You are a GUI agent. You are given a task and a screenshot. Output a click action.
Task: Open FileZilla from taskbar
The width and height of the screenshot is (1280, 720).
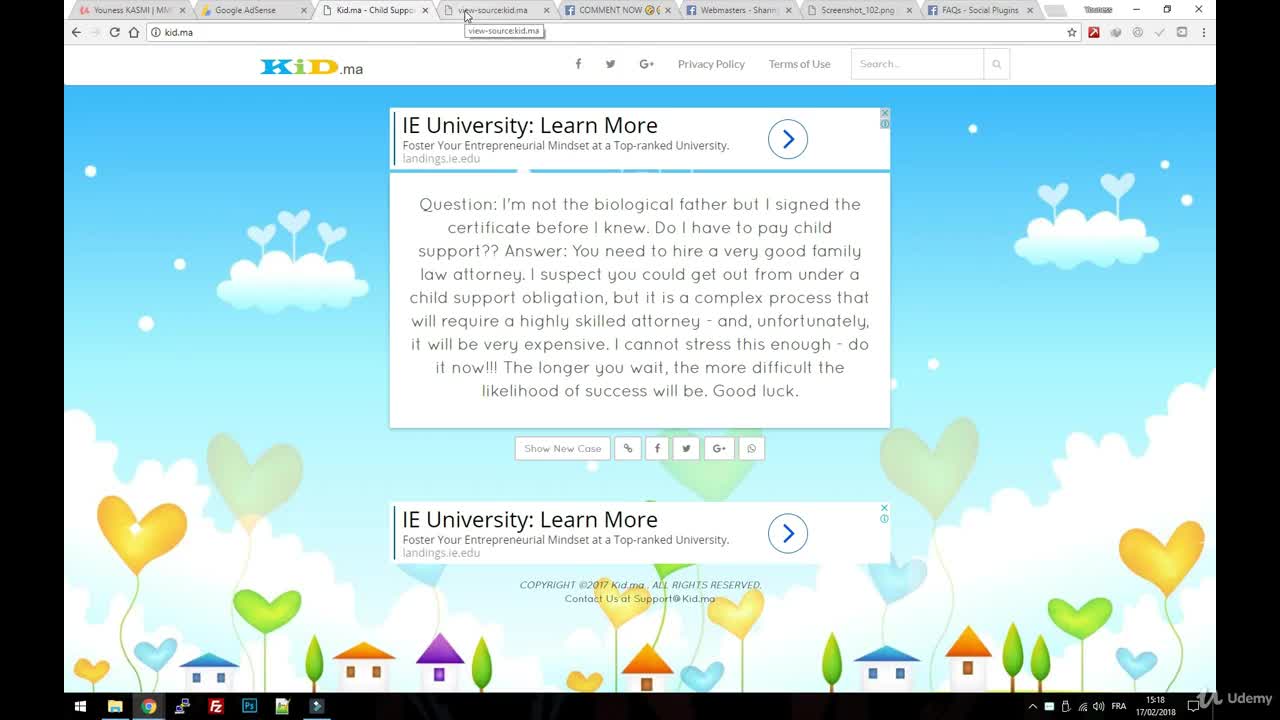point(216,706)
